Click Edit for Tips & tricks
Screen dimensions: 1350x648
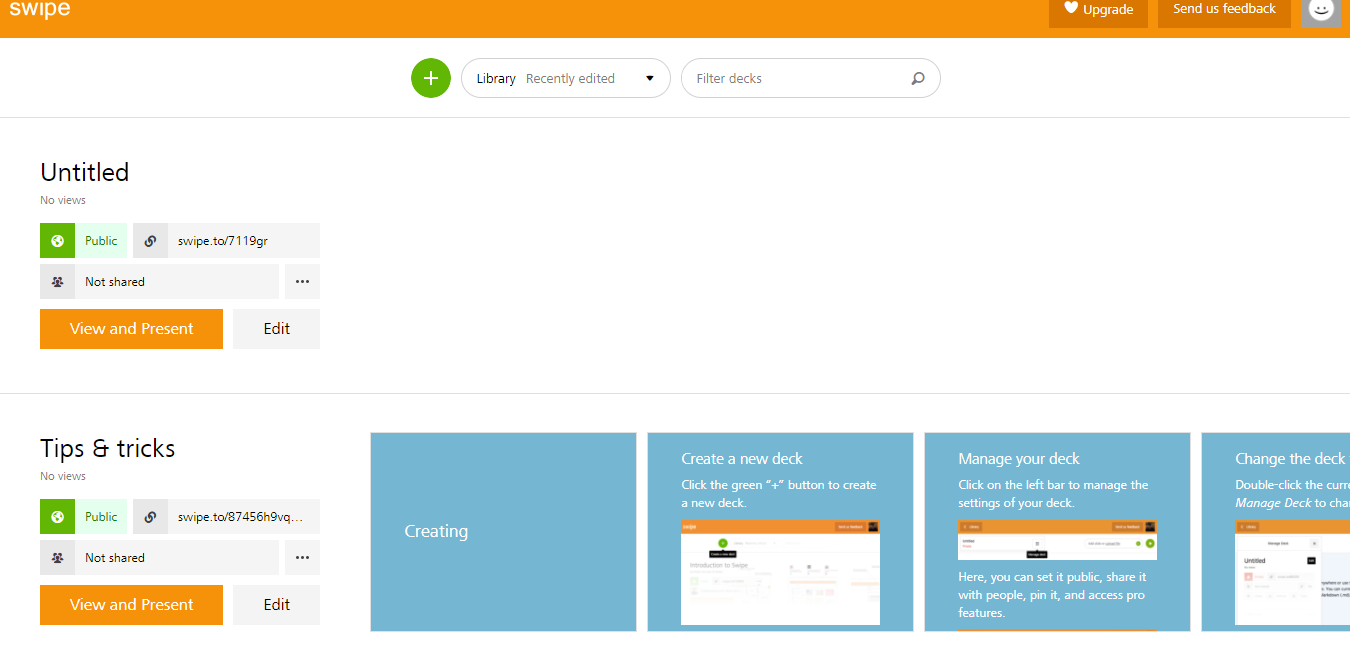(x=277, y=605)
